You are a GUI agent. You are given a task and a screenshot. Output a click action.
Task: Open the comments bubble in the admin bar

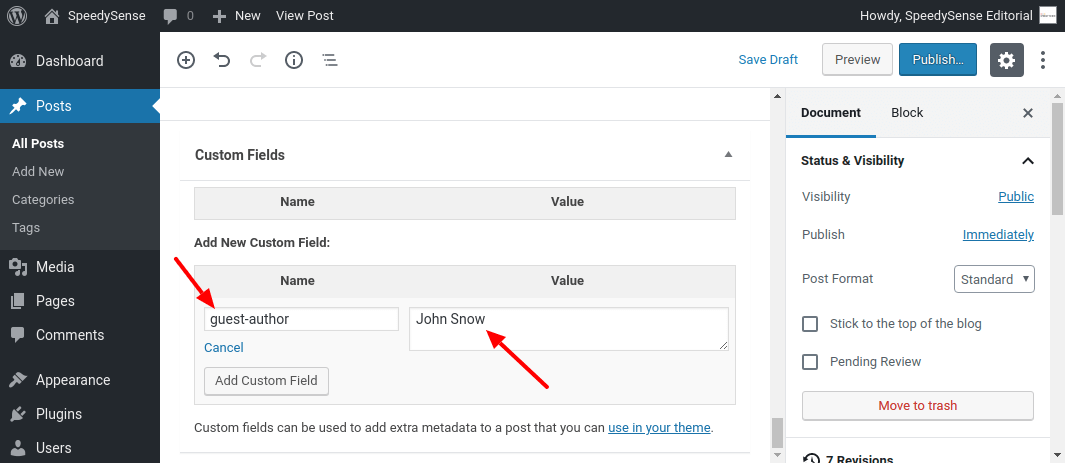(x=179, y=16)
